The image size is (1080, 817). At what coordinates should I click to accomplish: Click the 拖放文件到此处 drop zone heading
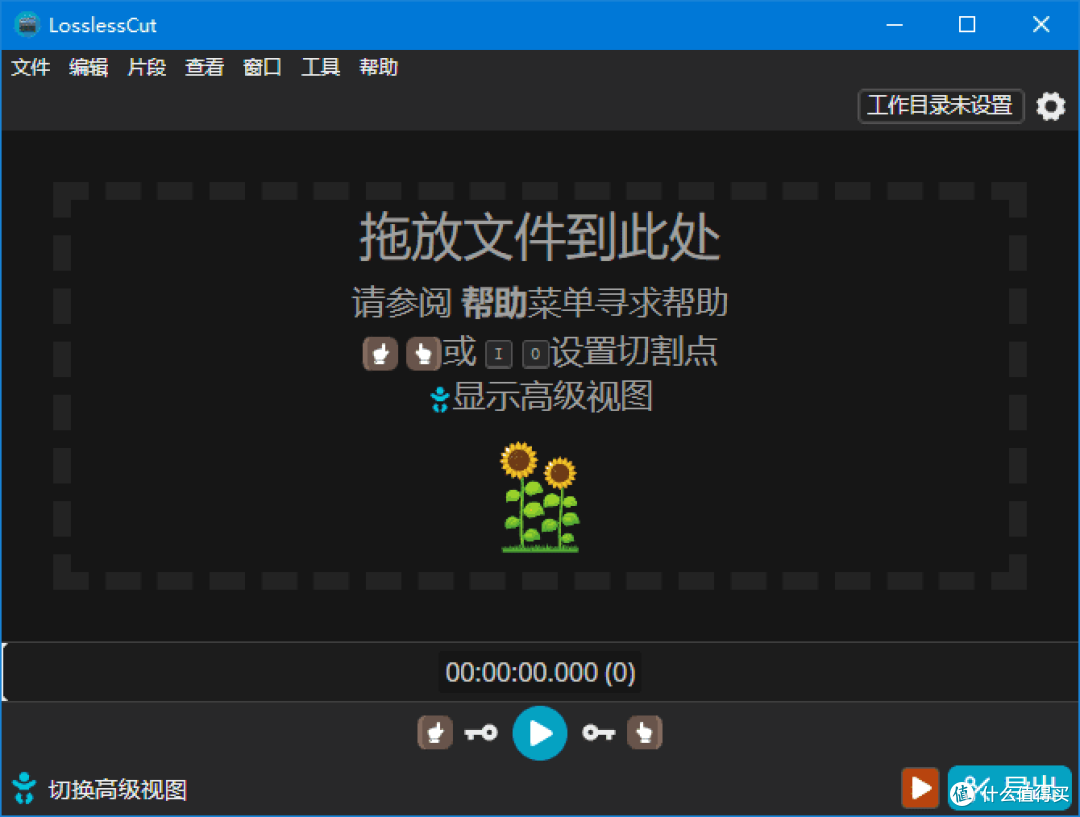click(540, 236)
